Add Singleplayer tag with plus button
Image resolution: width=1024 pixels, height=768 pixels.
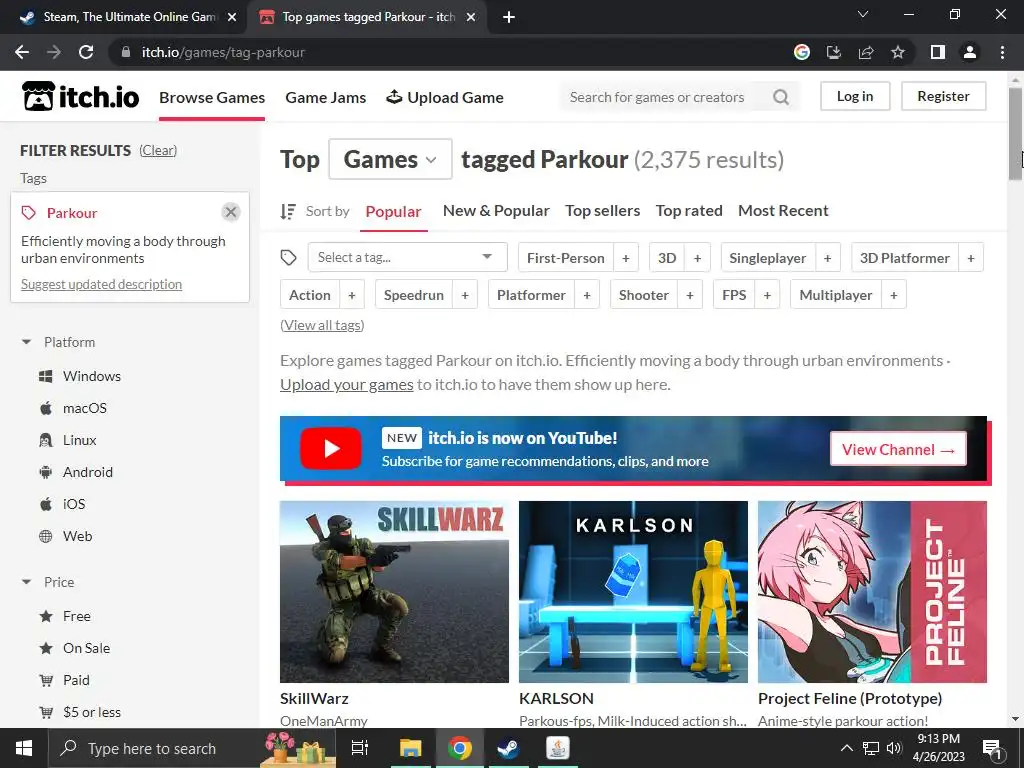click(x=827, y=258)
